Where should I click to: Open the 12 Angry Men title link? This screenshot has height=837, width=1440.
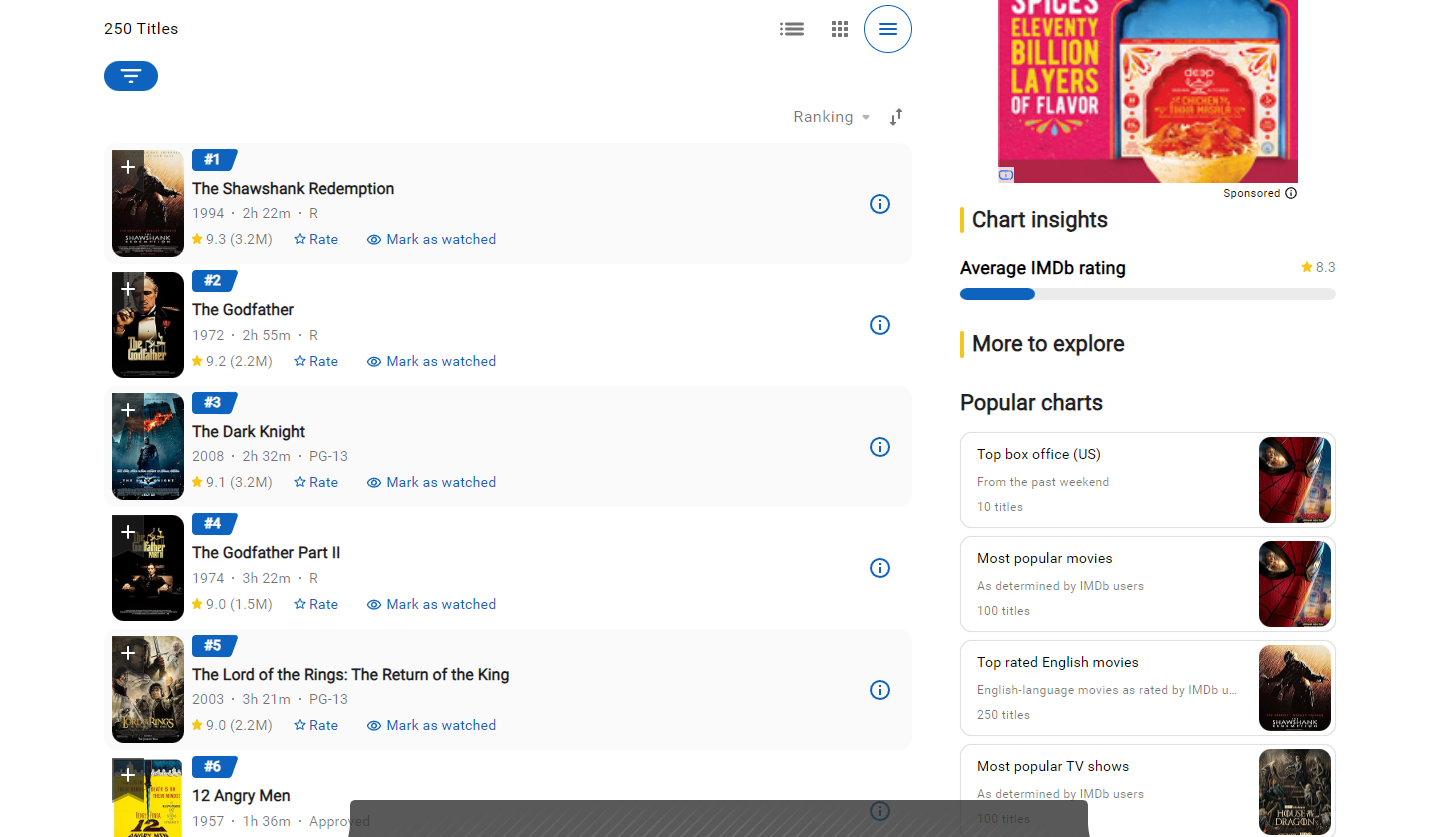(x=241, y=796)
